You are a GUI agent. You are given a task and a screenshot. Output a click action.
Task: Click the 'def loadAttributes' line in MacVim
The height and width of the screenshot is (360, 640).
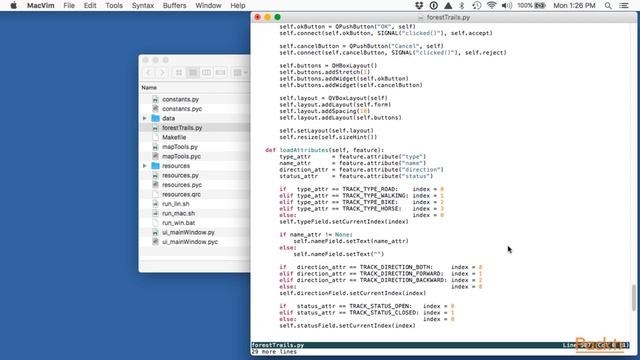coord(324,150)
